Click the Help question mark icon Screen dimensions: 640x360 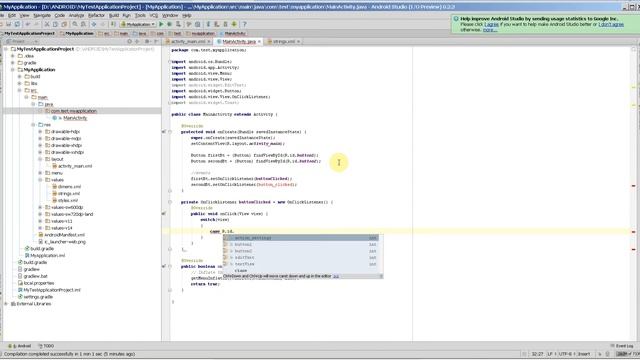click(244, 24)
